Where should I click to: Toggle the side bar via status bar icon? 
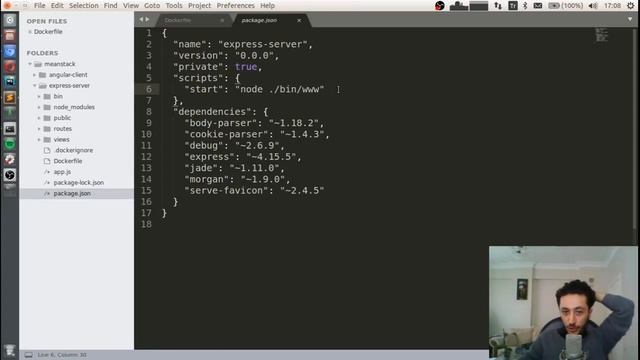point(28,355)
